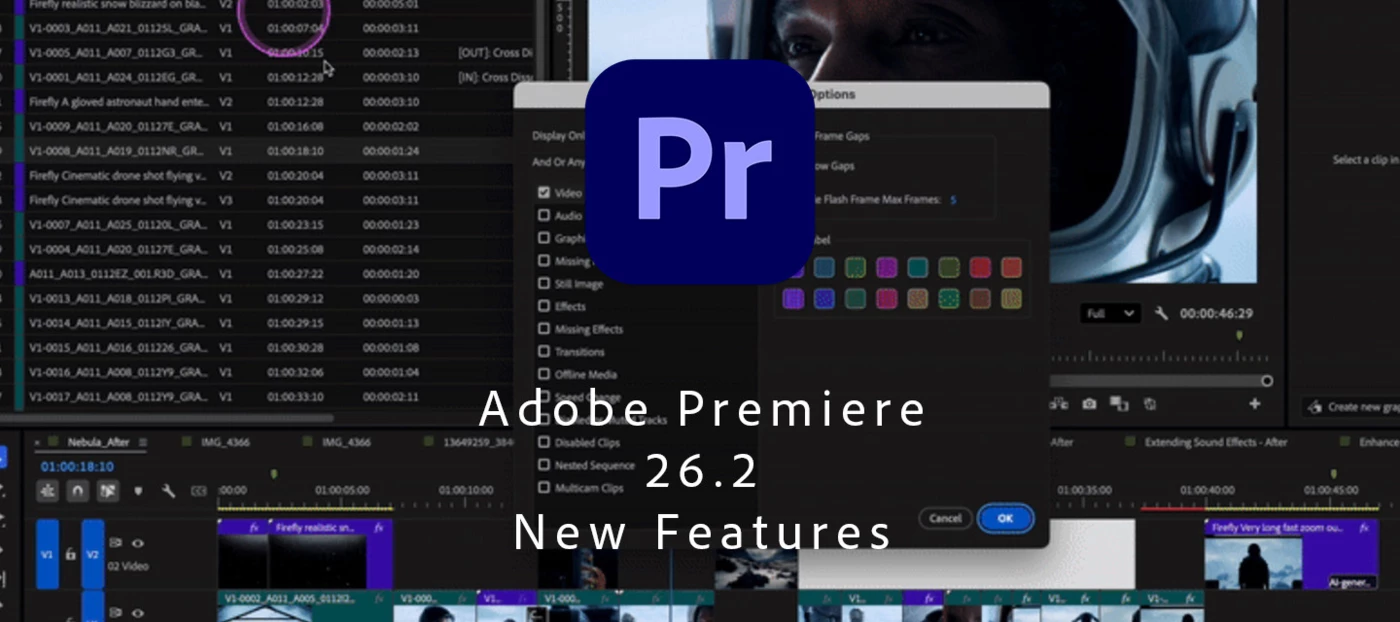Click flash frame max frames value 5
Image resolution: width=1400 pixels, height=622 pixels.
pos(953,200)
